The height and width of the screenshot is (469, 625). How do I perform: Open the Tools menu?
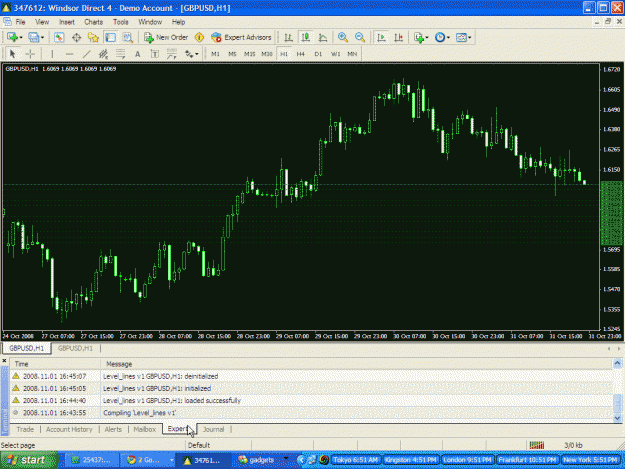120,22
